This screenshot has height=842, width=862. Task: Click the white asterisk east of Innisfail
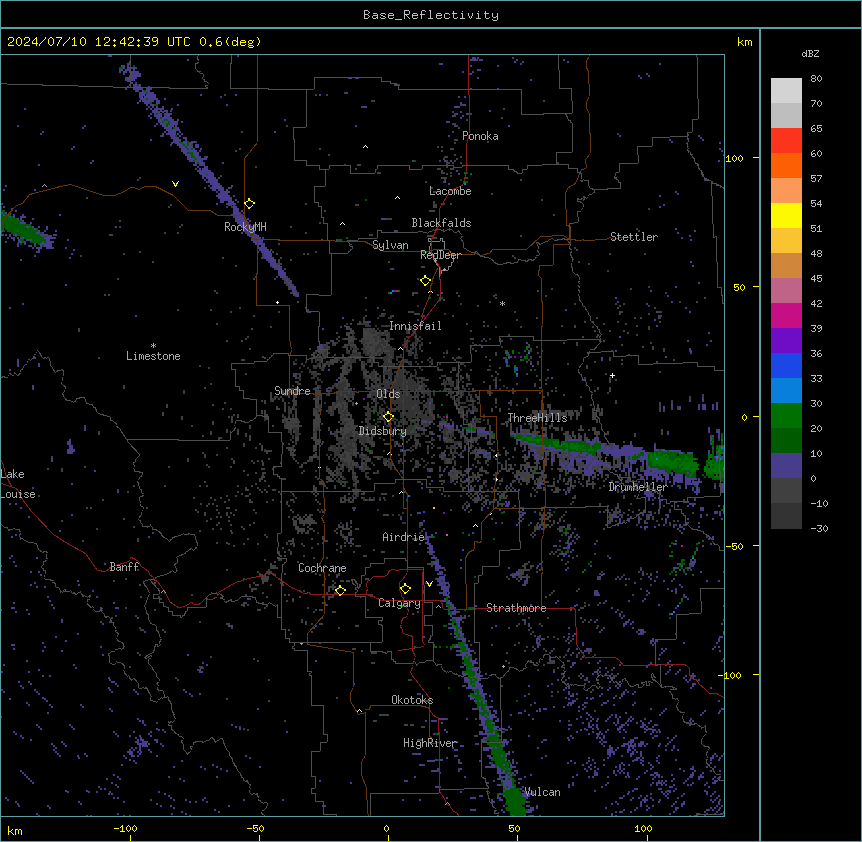tap(502, 303)
